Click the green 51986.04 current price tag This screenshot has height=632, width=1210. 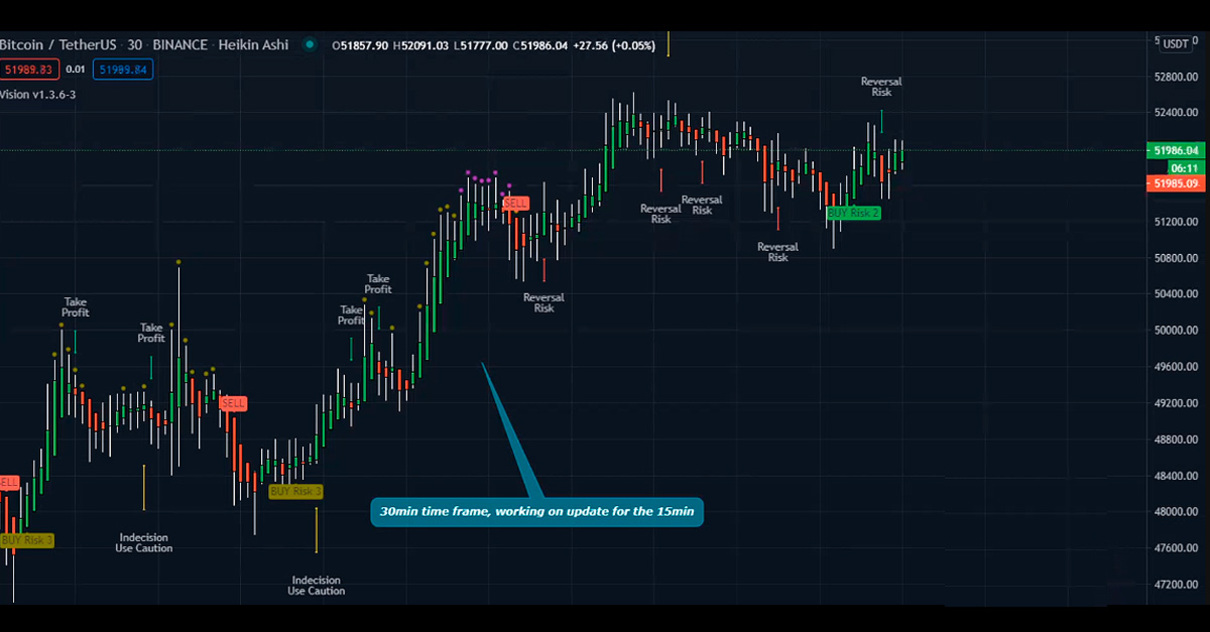(x=1176, y=151)
